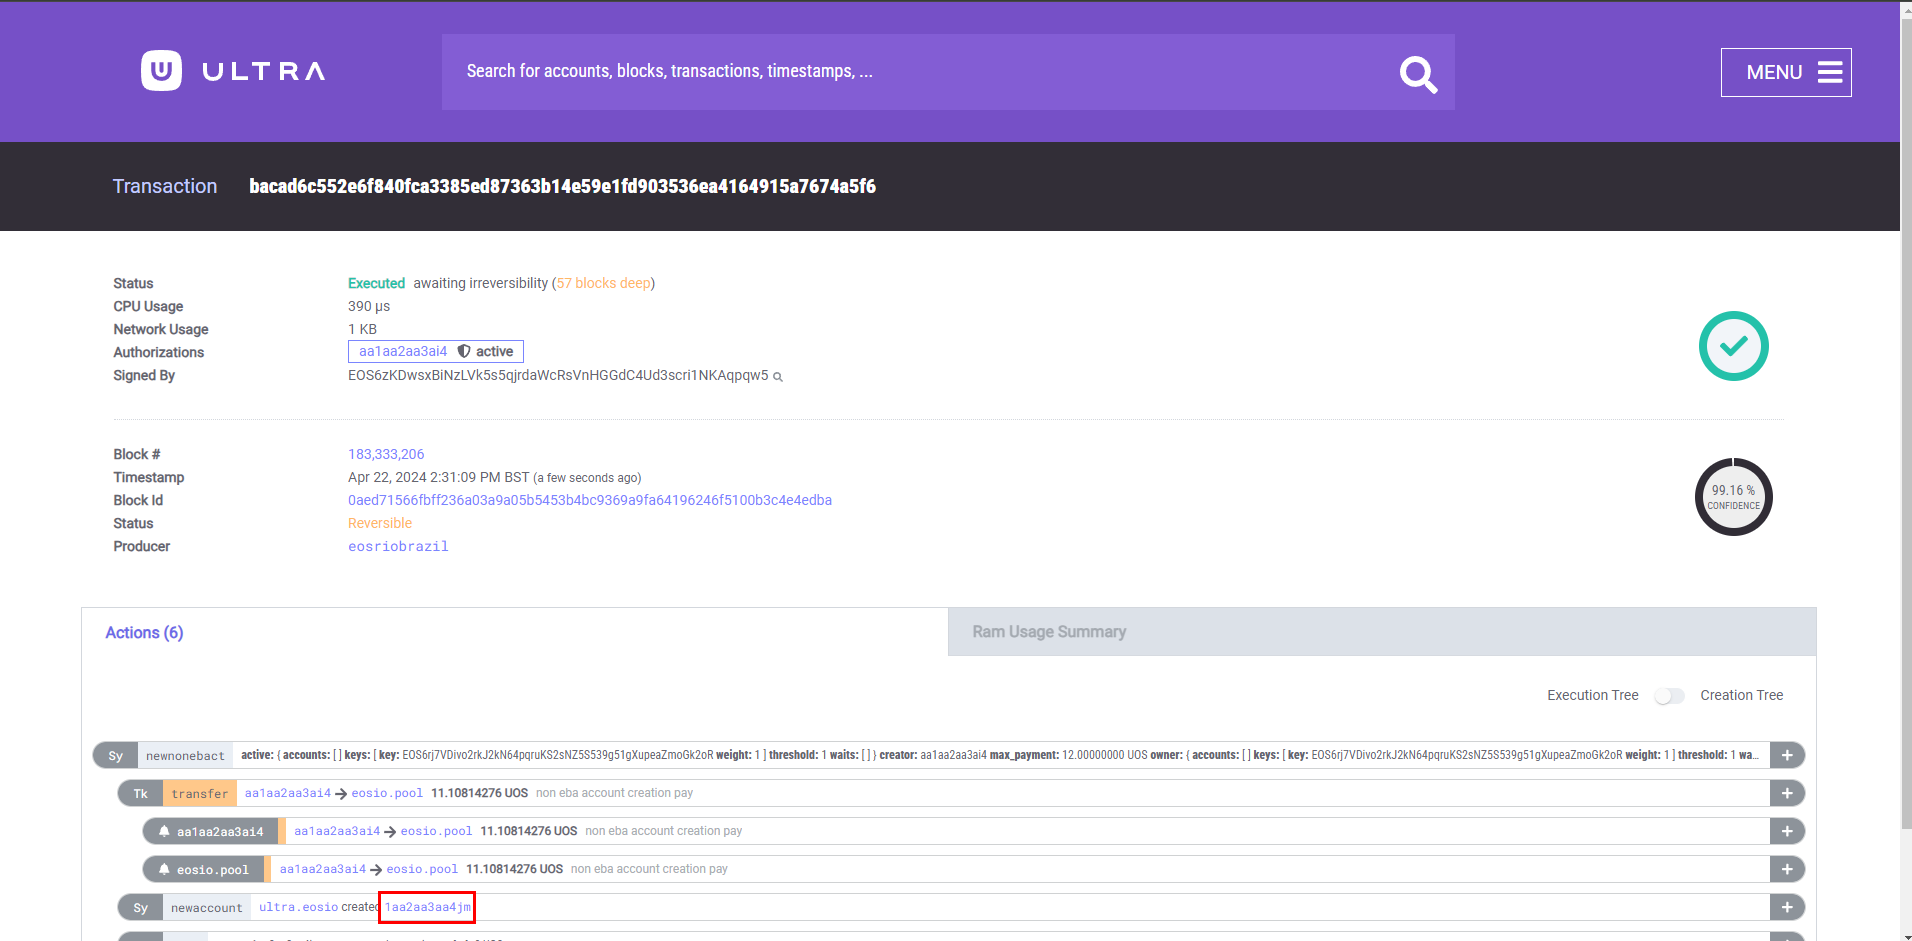Click the green executed checkmark icon

click(x=1734, y=346)
